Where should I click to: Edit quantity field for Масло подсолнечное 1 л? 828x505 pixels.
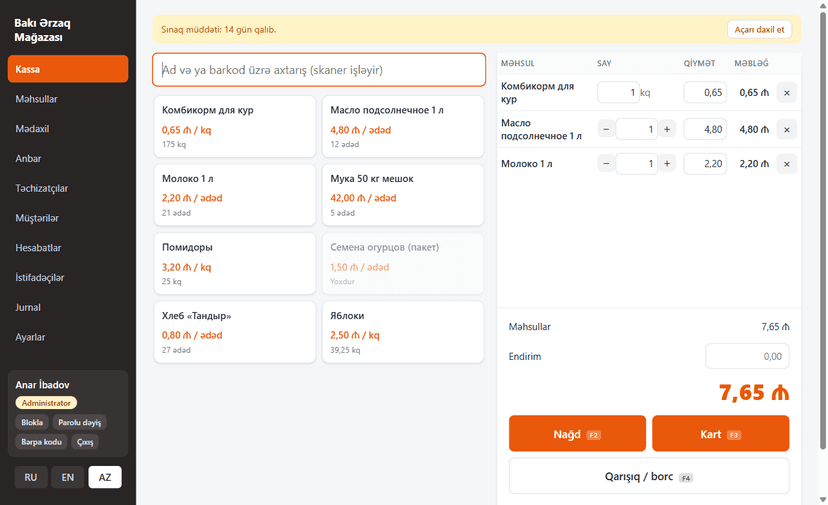[636, 129]
